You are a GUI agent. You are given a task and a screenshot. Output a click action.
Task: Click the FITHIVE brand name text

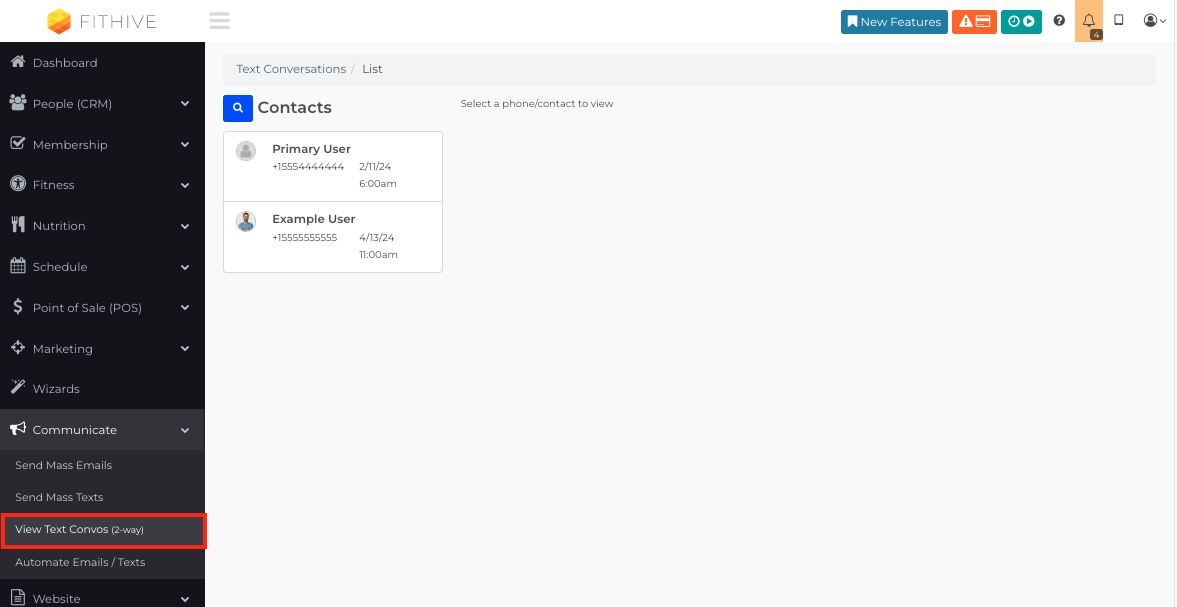(x=118, y=22)
